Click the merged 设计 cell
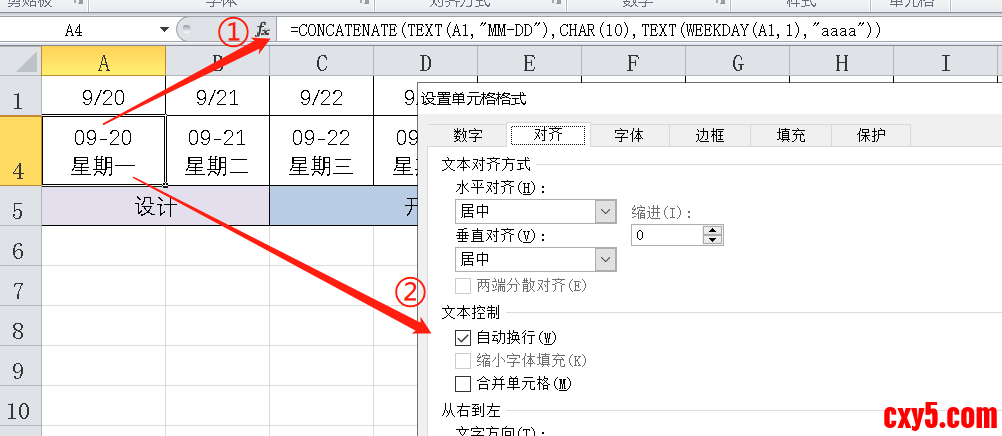The height and width of the screenshot is (436, 1002). click(155, 206)
